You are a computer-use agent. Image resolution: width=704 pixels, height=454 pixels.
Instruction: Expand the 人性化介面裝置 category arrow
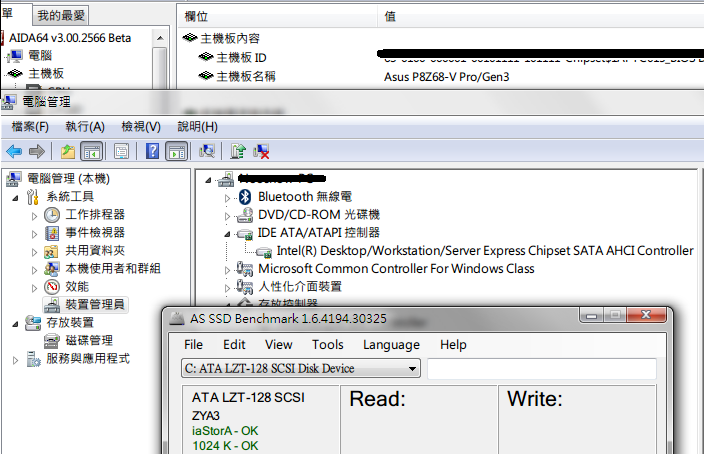pyautogui.click(x=228, y=288)
